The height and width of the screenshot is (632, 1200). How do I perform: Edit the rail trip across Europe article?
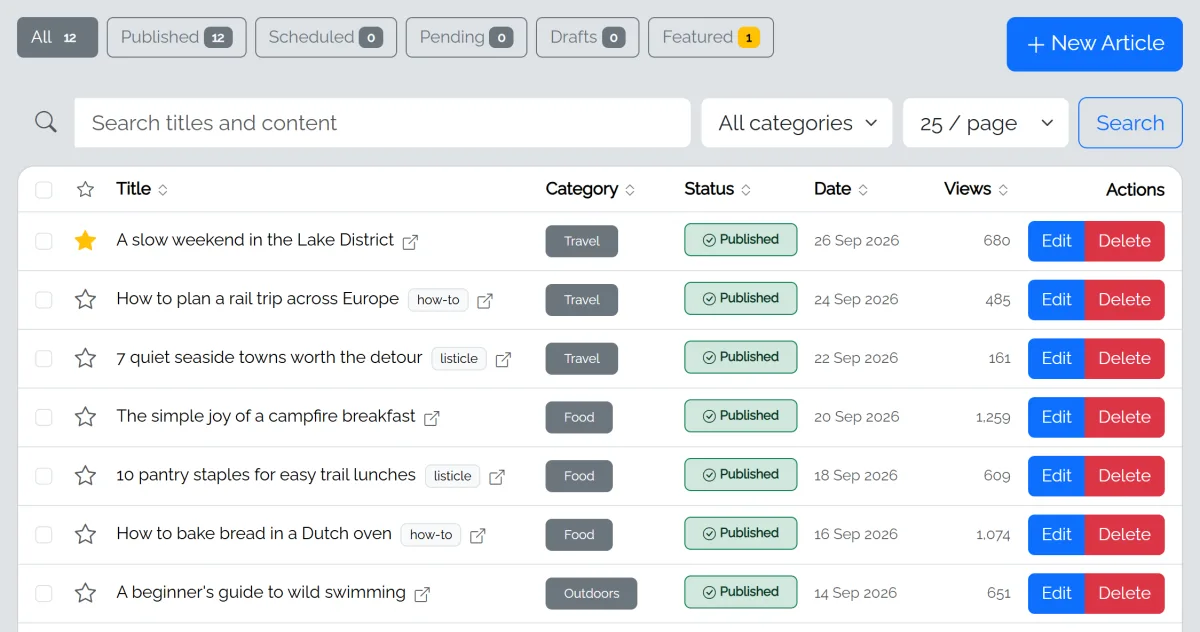coord(1056,300)
